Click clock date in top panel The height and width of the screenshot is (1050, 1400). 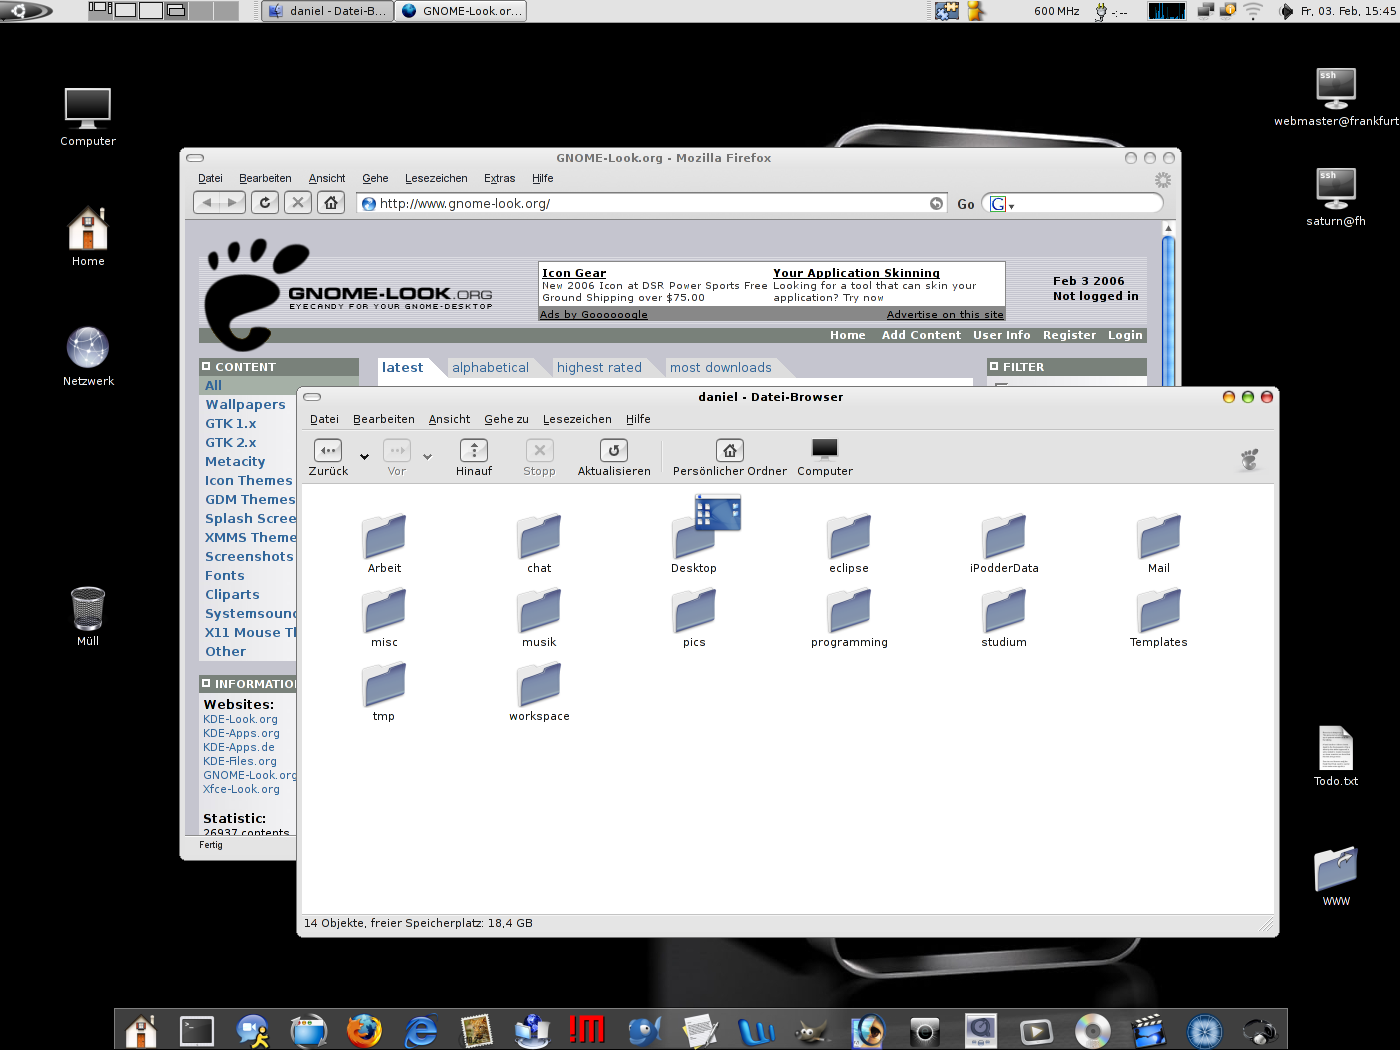(x=1347, y=11)
